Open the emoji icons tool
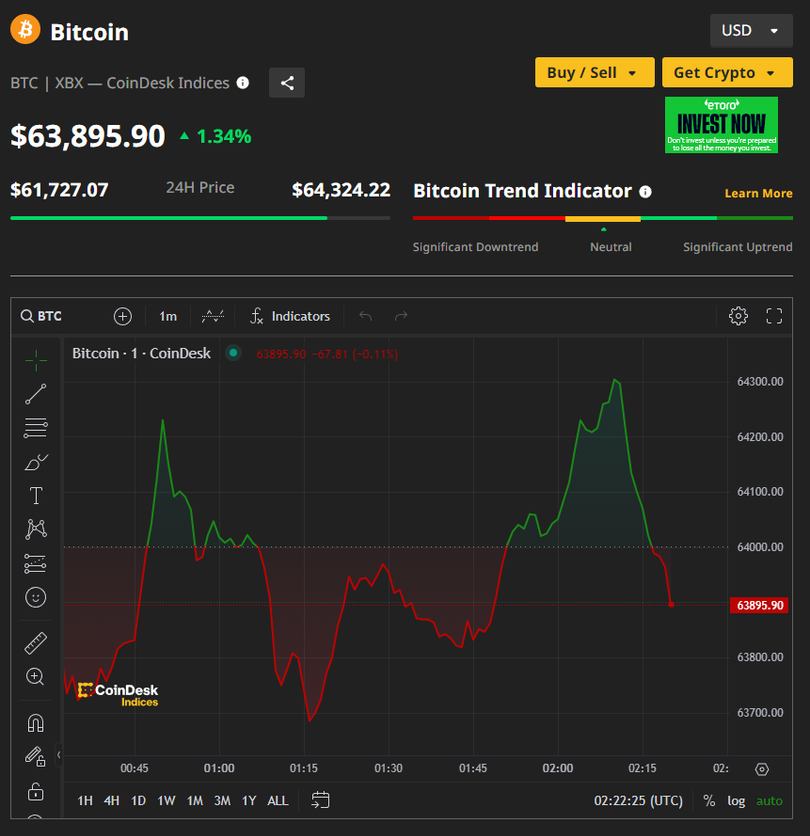Viewport: 810px width, 836px height. [x=36, y=598]
